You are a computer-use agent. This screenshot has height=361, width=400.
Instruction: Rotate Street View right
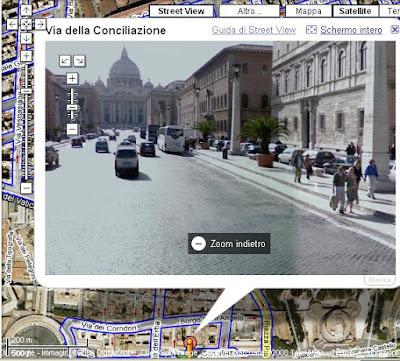[79, 61]
